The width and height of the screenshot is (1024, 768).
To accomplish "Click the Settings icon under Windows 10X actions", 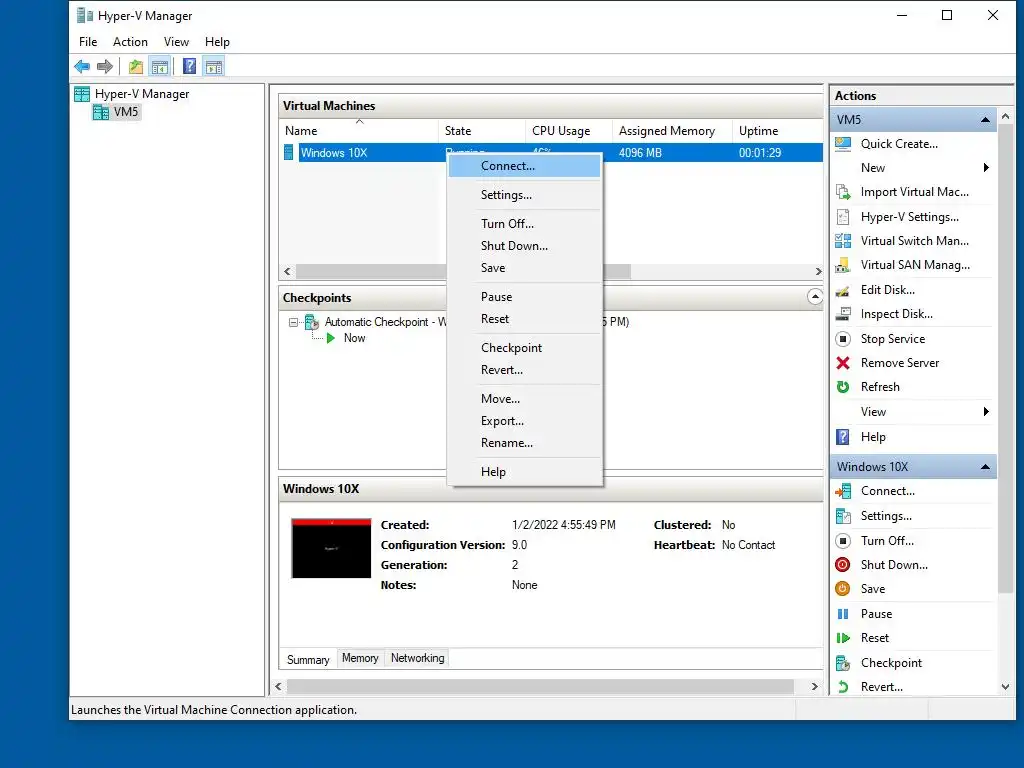I will 843,516.
